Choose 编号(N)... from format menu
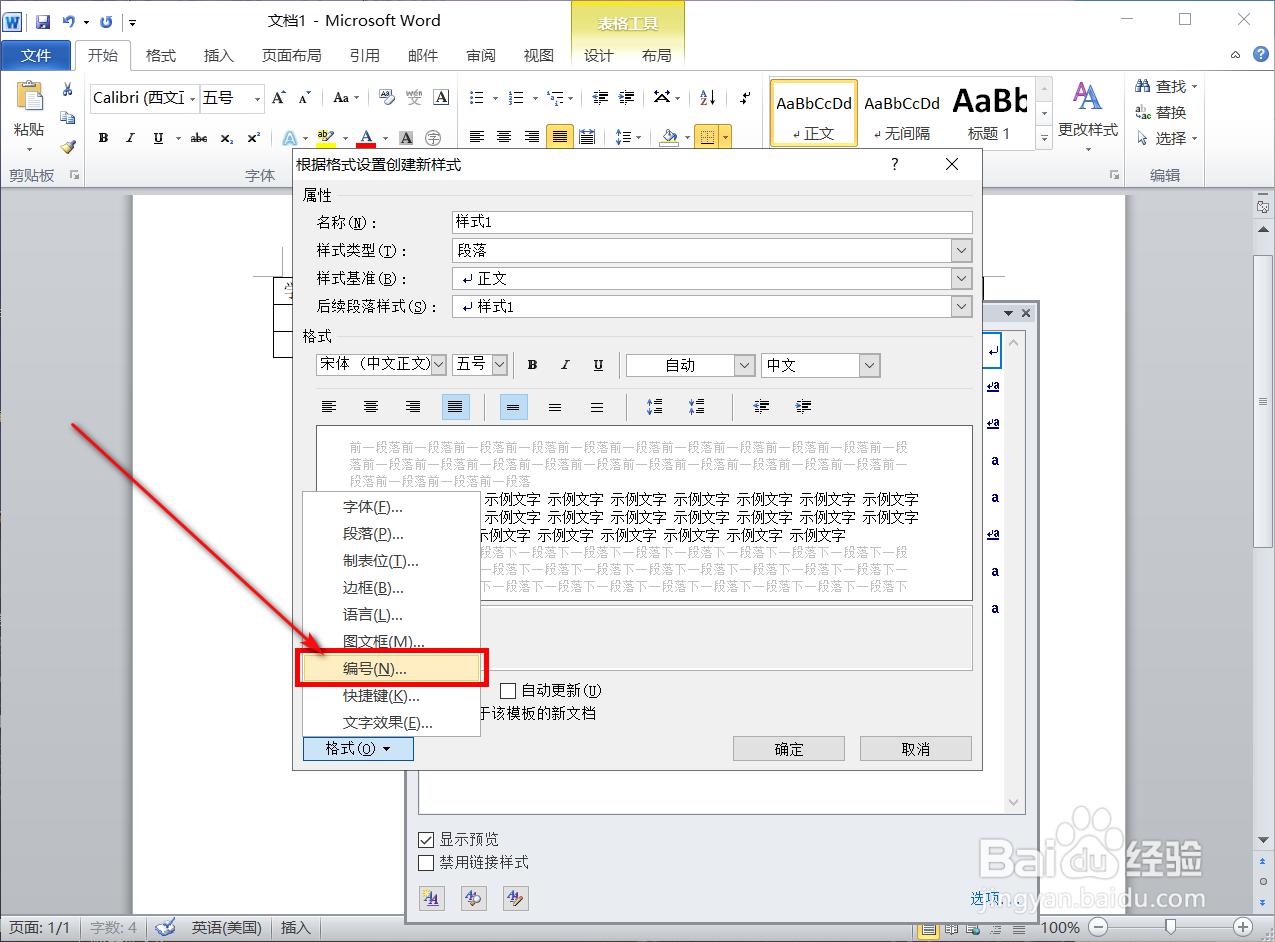Image resolution: width=1275 pixels, height=942 pixels. (x=391, y=669)
